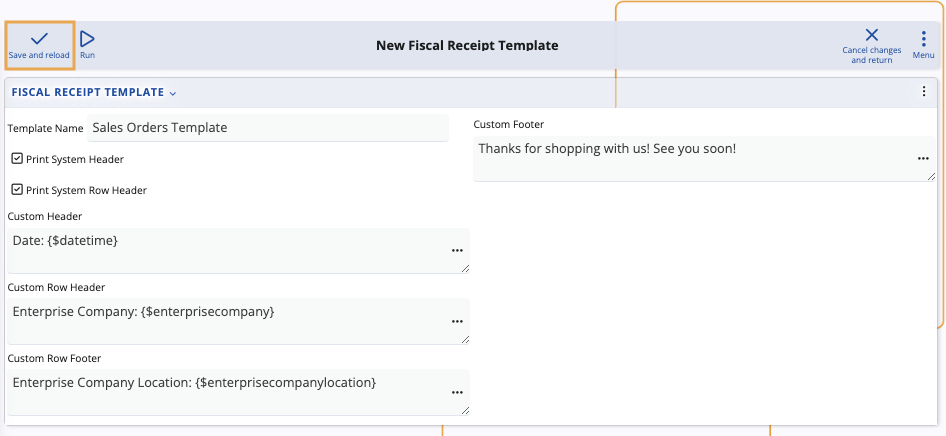This screenshot has width=946, height=436.
Task: Click the Save and reload checkmark
Action: (39, 44)
